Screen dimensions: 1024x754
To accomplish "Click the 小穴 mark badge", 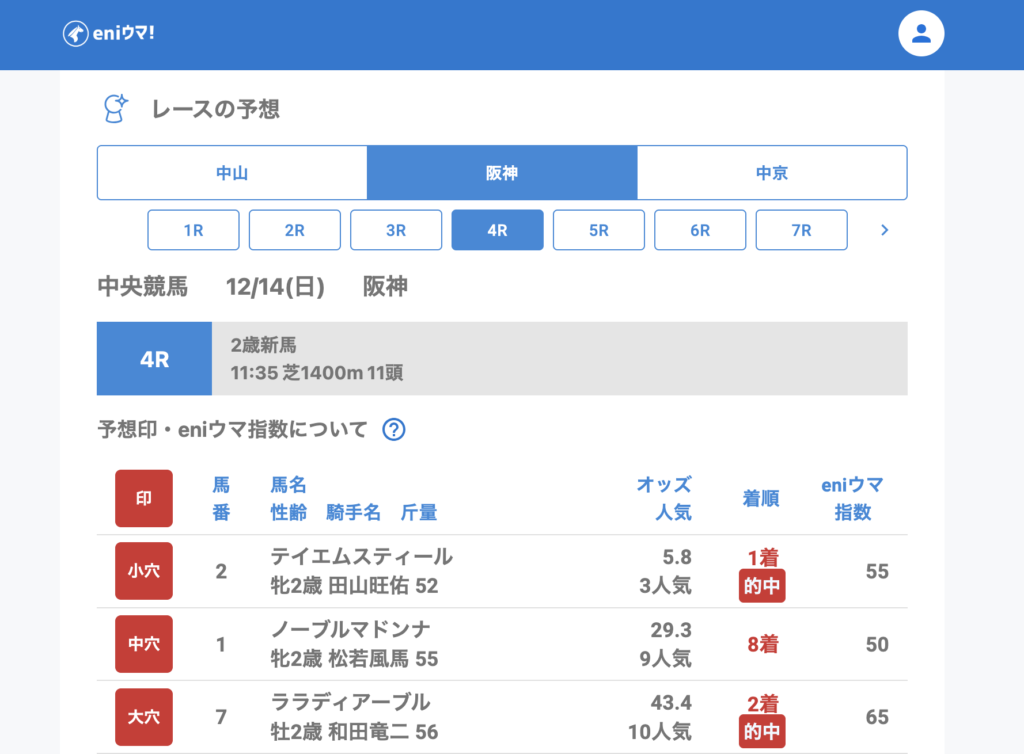I will point(144,571).
